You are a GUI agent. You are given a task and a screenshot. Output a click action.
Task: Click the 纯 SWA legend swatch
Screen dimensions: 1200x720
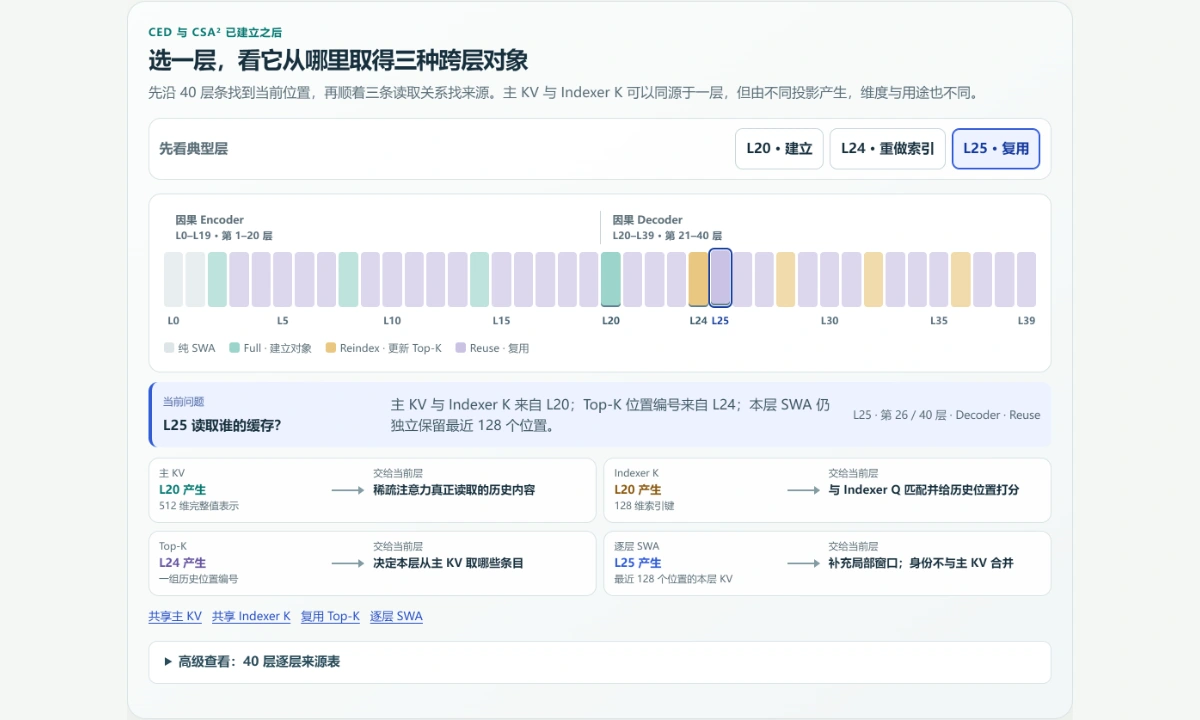(x=169, y=348)
